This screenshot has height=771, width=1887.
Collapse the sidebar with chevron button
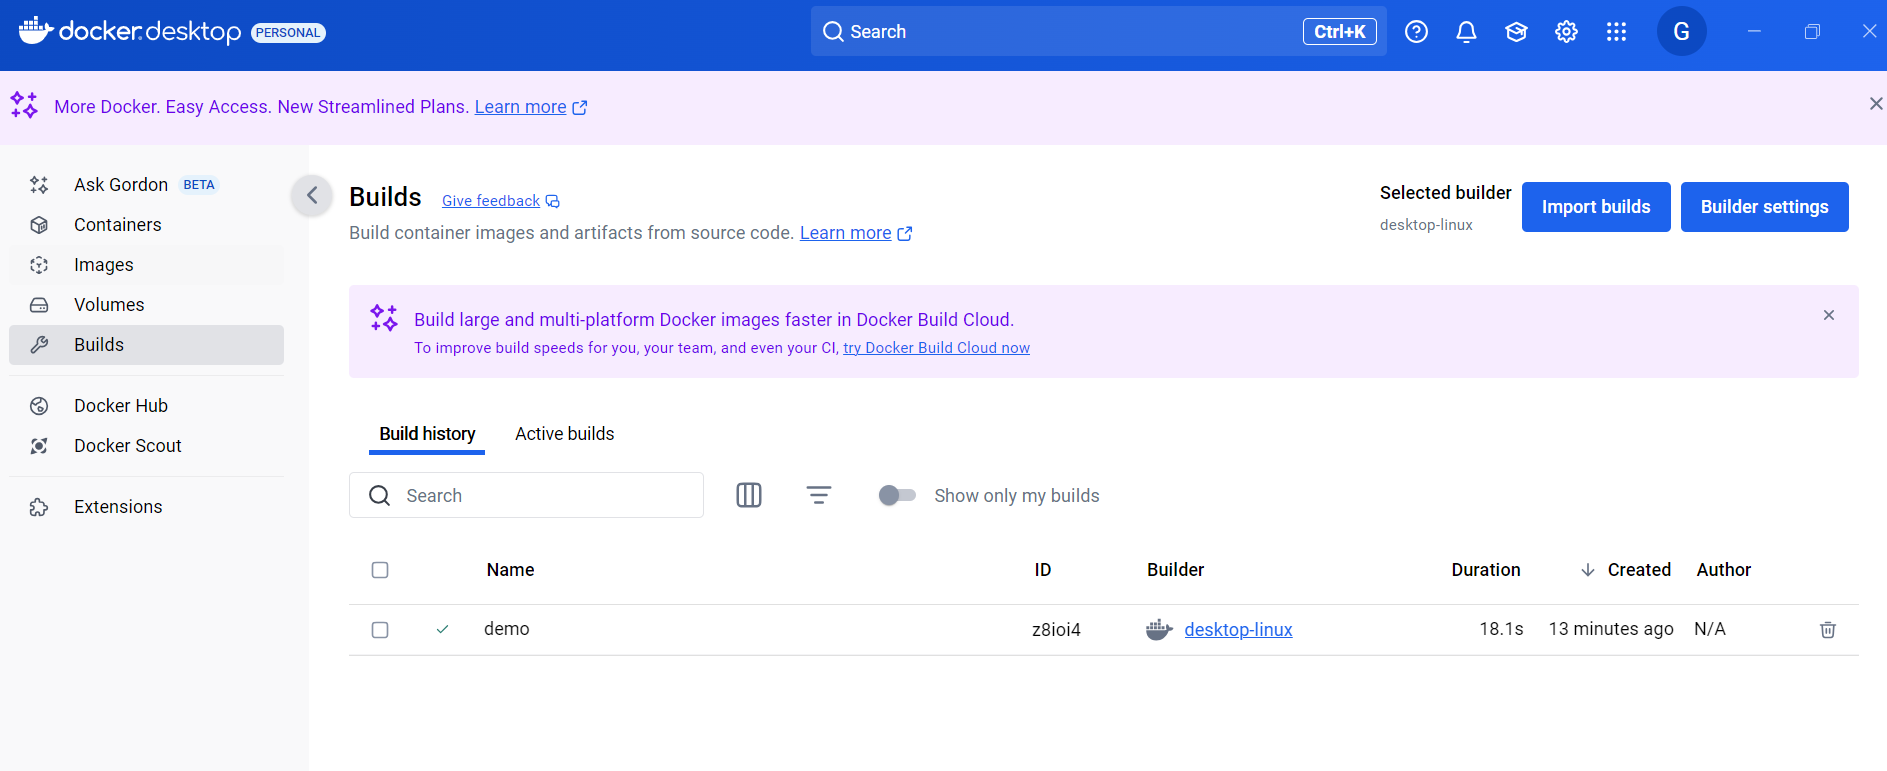coord(312,195)
